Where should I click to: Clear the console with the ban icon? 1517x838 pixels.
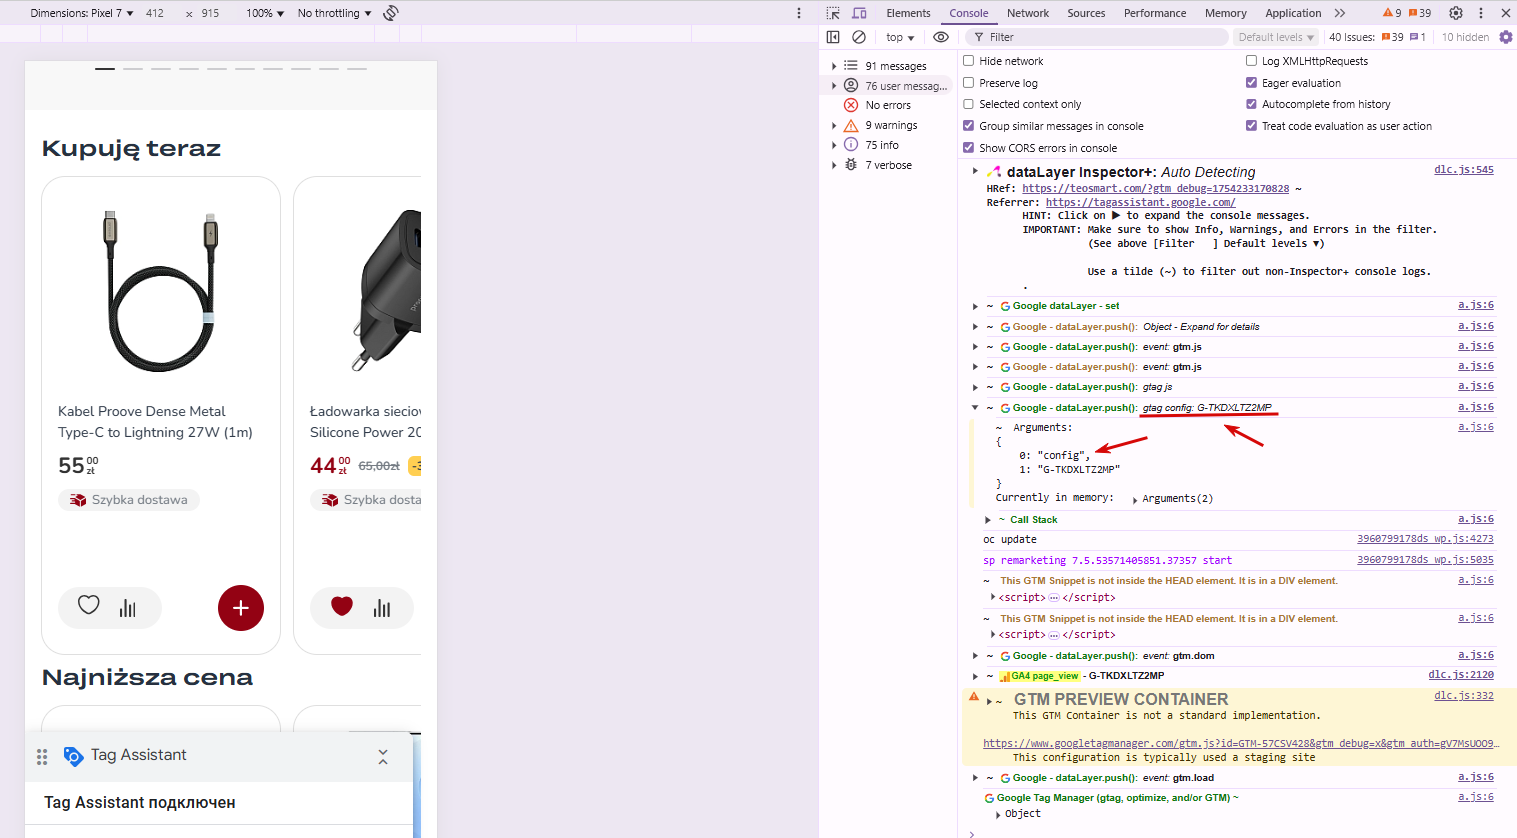[x=859, y=37]
